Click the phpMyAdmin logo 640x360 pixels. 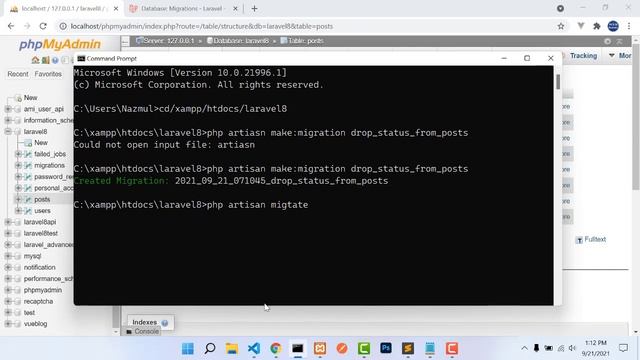click(60, 44)
